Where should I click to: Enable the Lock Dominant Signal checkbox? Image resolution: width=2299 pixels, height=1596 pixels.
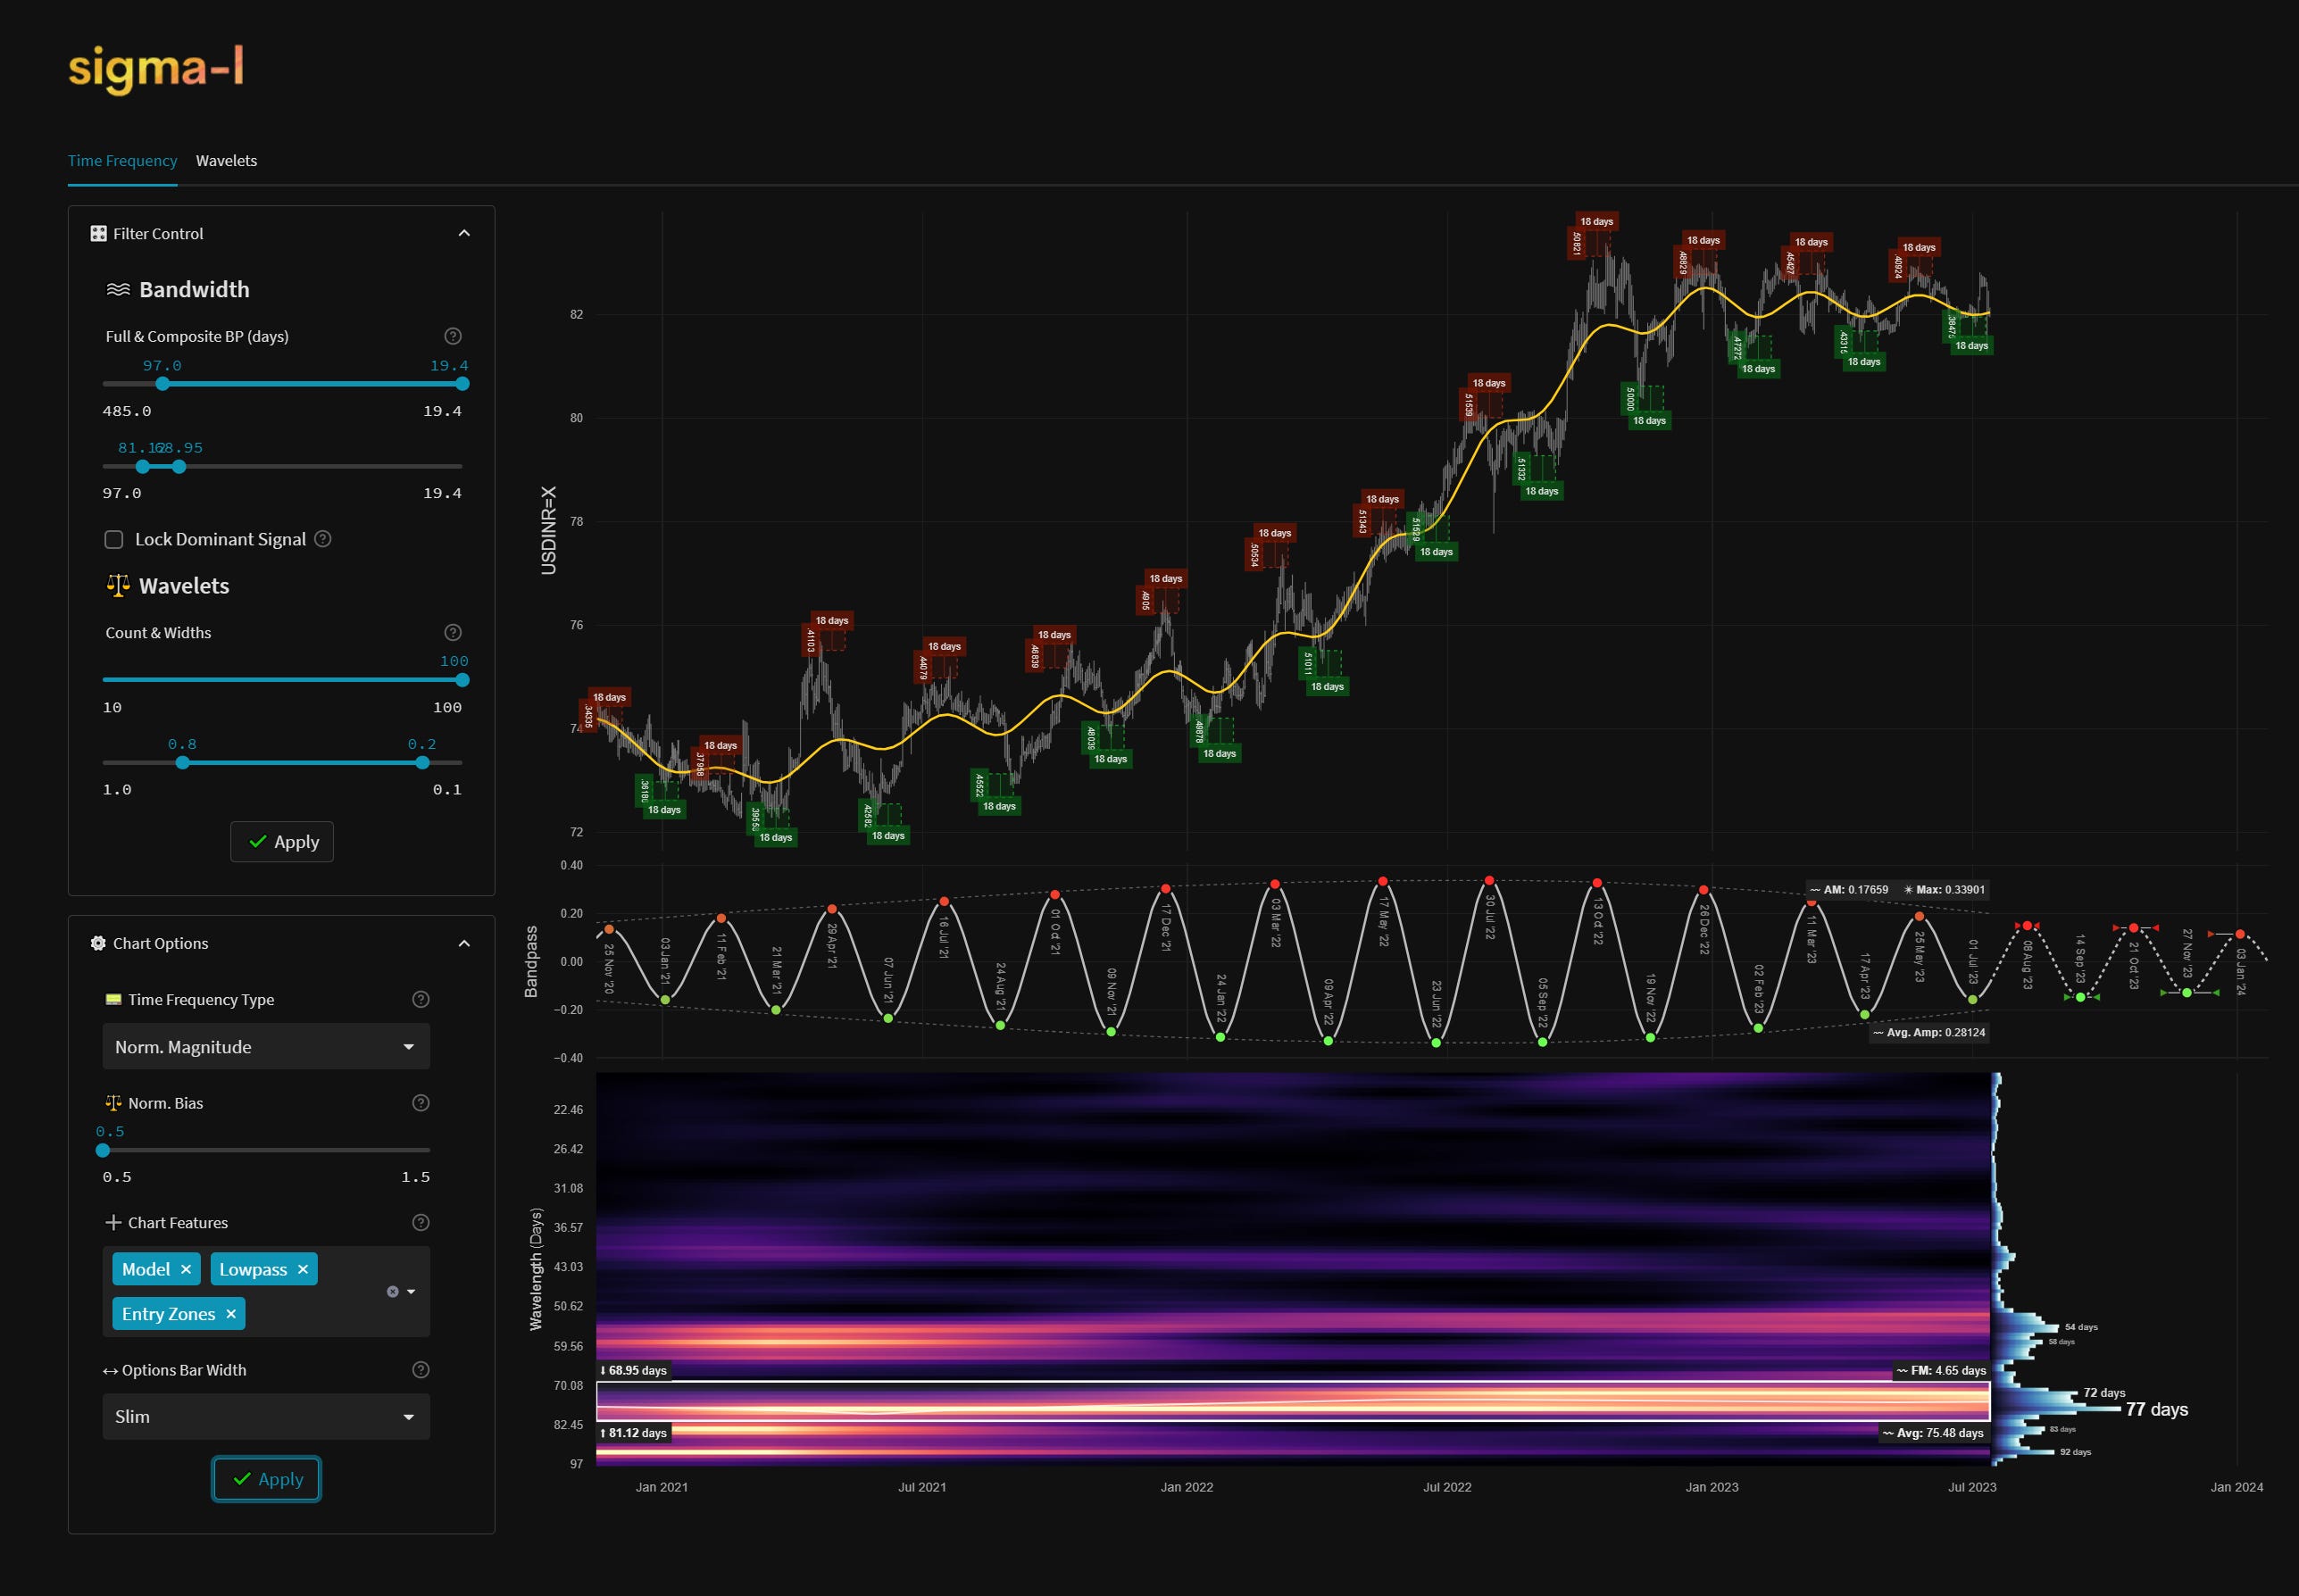[x=114, y=540]
